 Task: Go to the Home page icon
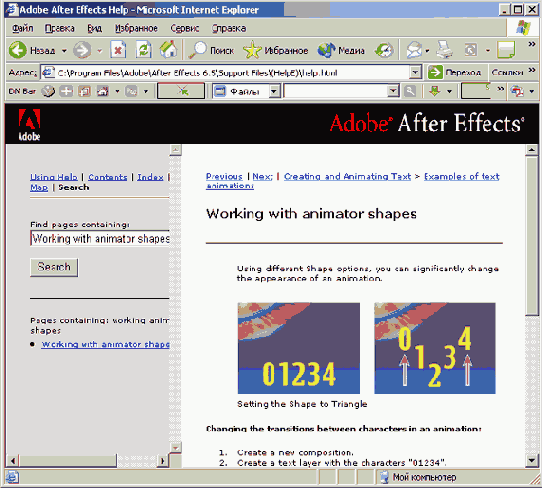click(168, 50)
